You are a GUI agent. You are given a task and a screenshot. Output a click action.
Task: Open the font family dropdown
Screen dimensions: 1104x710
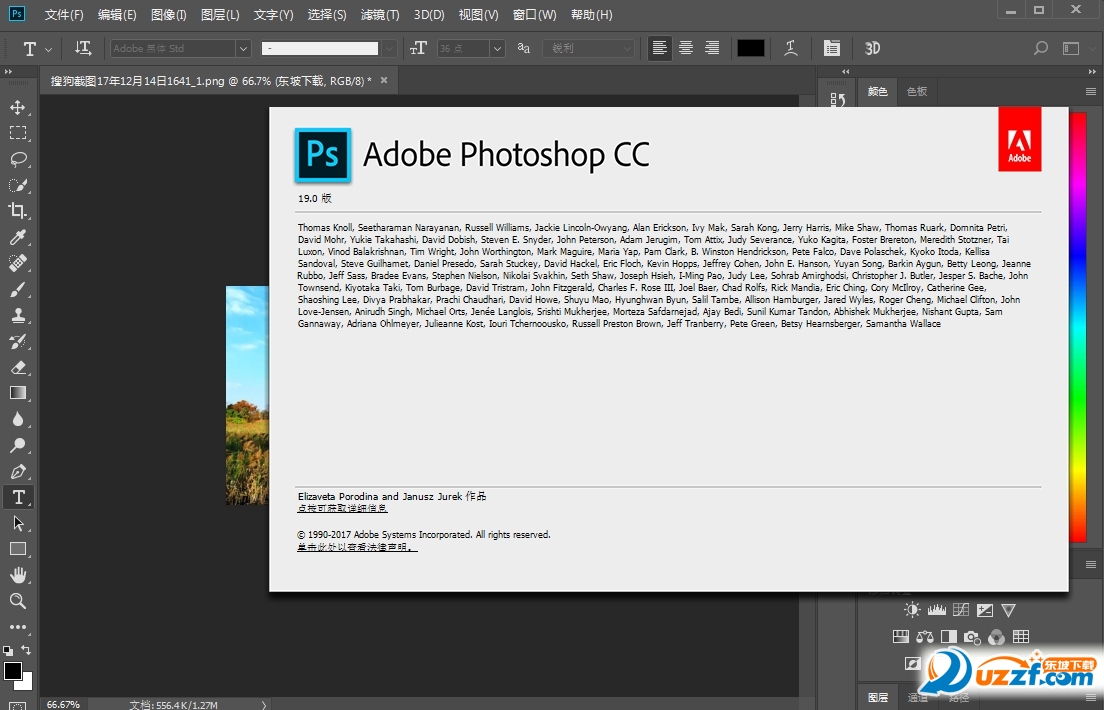[244, 47]
